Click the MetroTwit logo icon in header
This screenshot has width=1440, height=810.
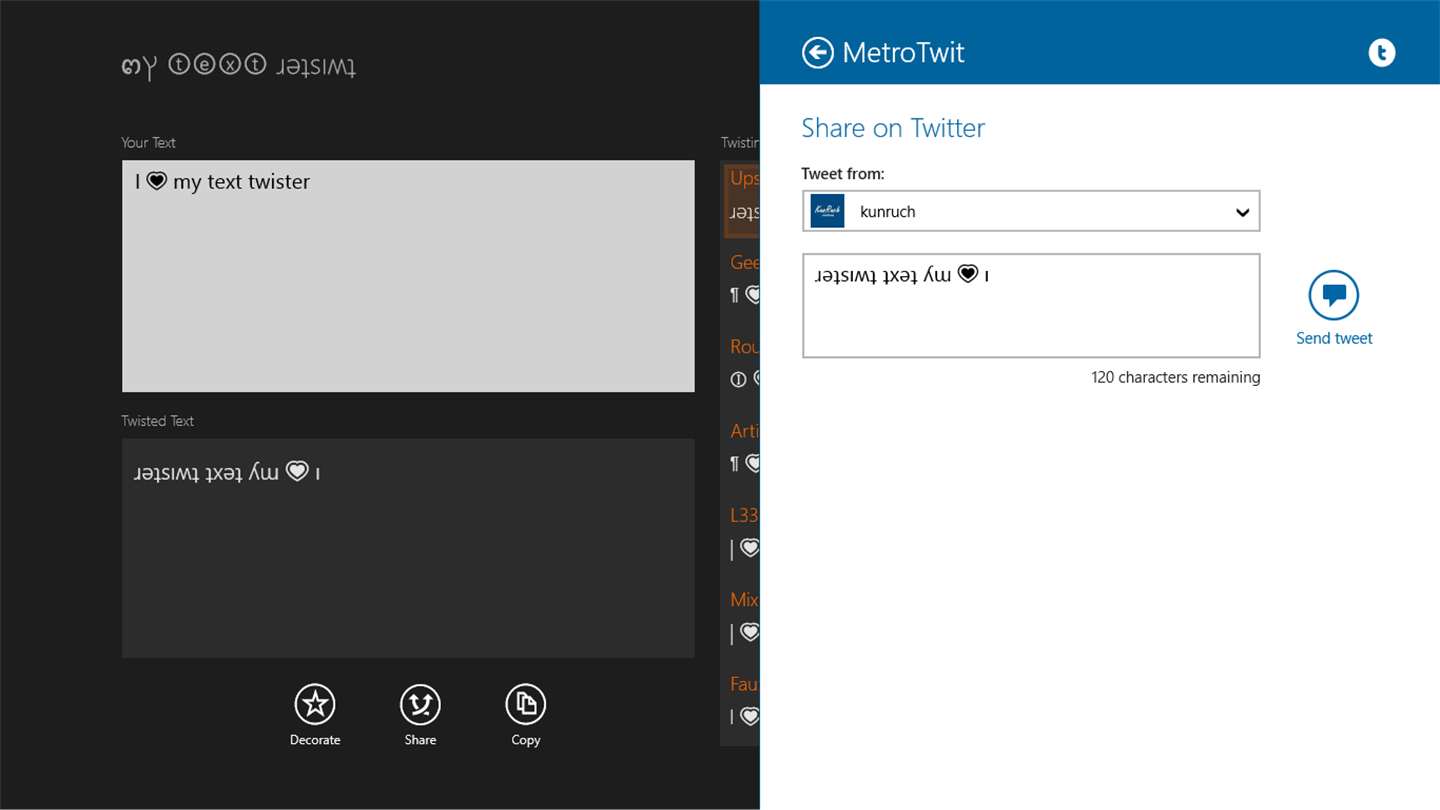point(1382,52)
